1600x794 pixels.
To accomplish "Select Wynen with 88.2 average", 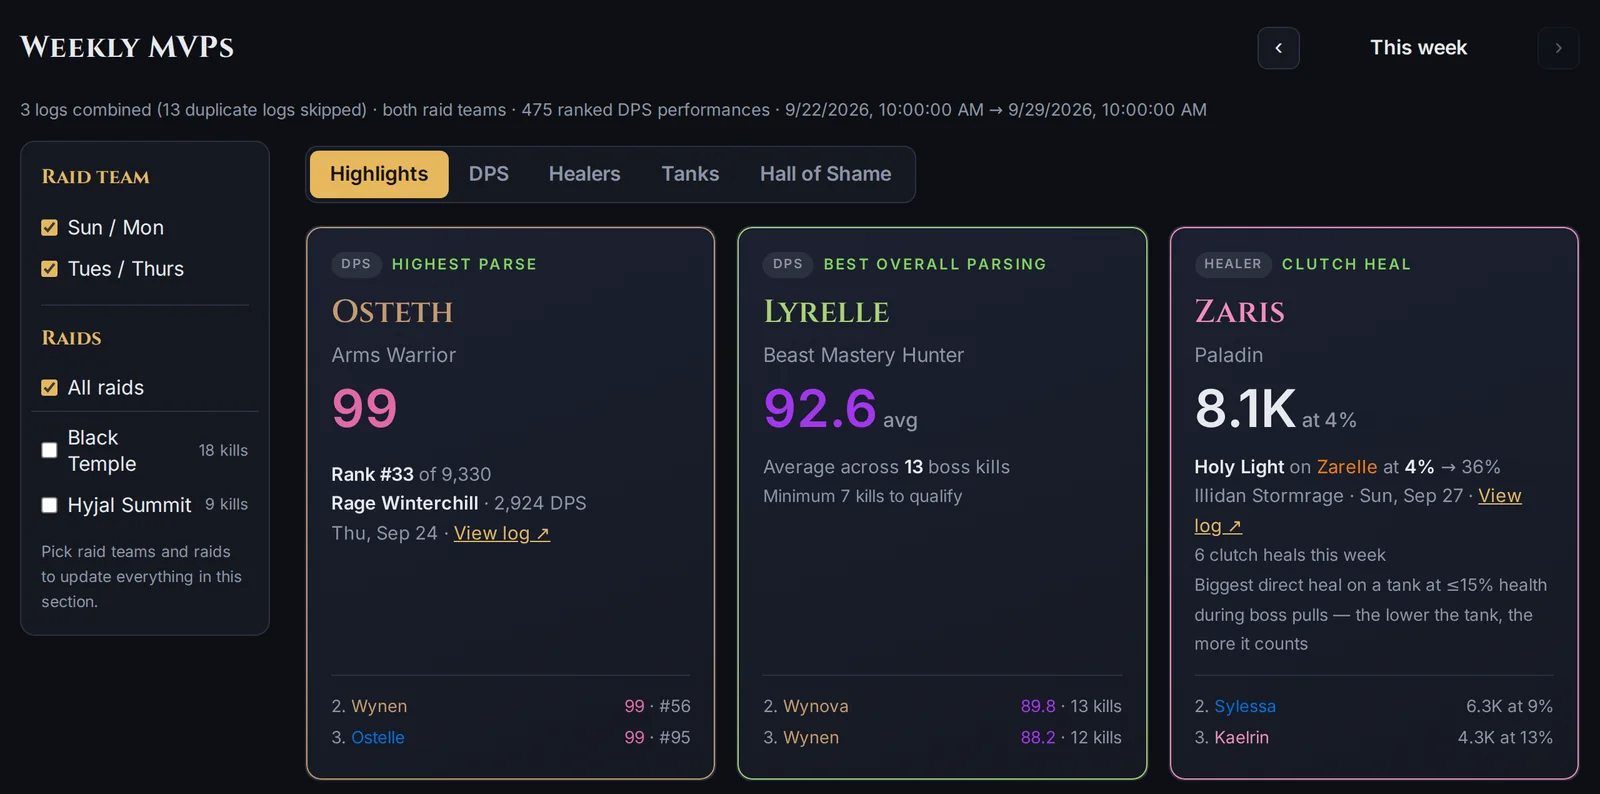I will point(811,737).
